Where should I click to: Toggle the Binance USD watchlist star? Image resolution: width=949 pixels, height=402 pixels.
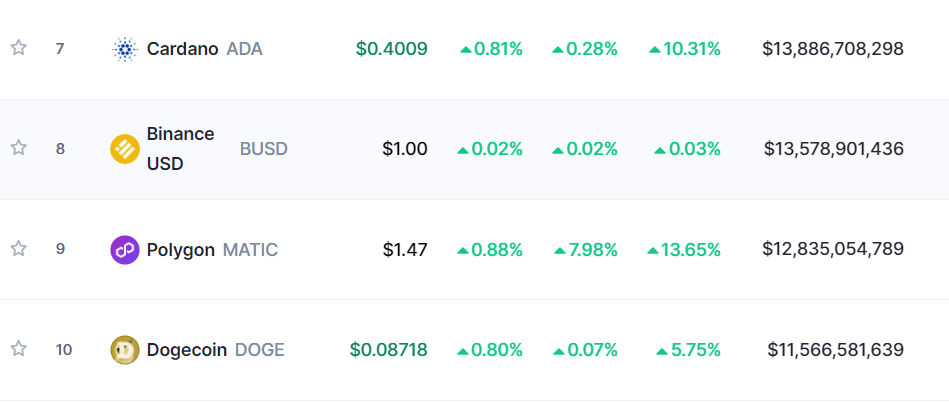pyautogui.click(x=18, y=148)
